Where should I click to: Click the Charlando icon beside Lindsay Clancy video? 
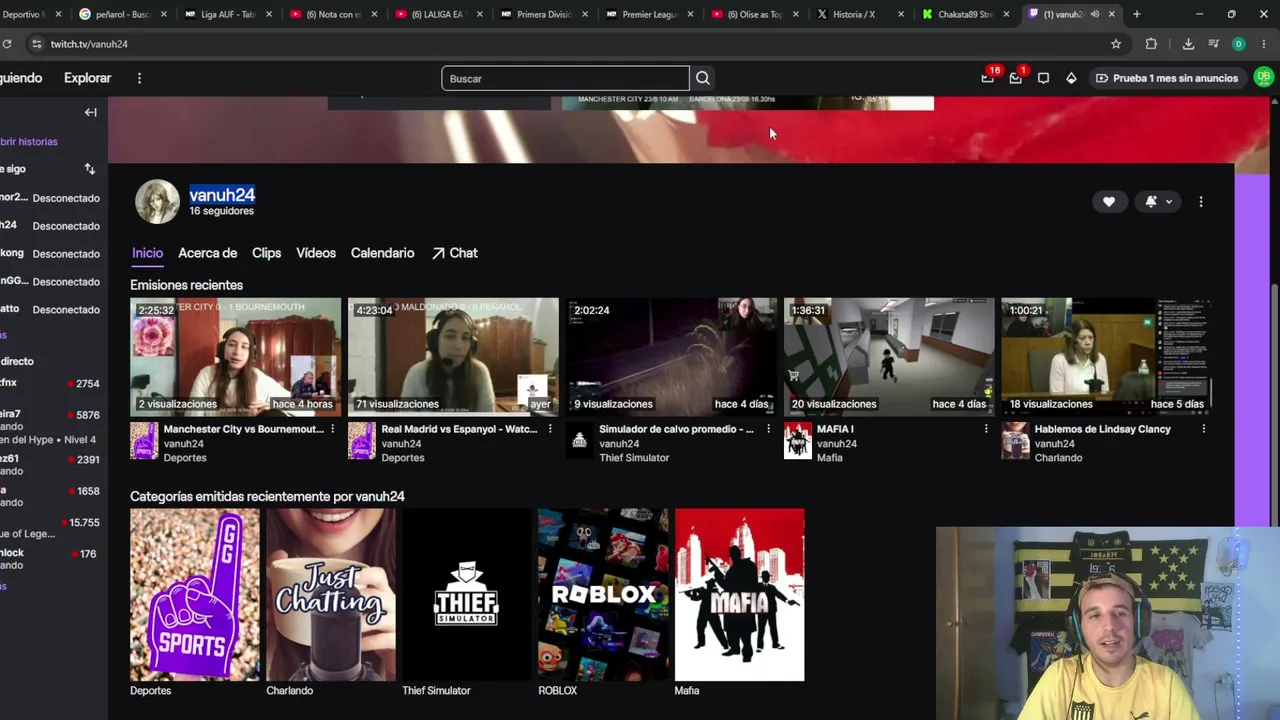tap(1015, 441)
